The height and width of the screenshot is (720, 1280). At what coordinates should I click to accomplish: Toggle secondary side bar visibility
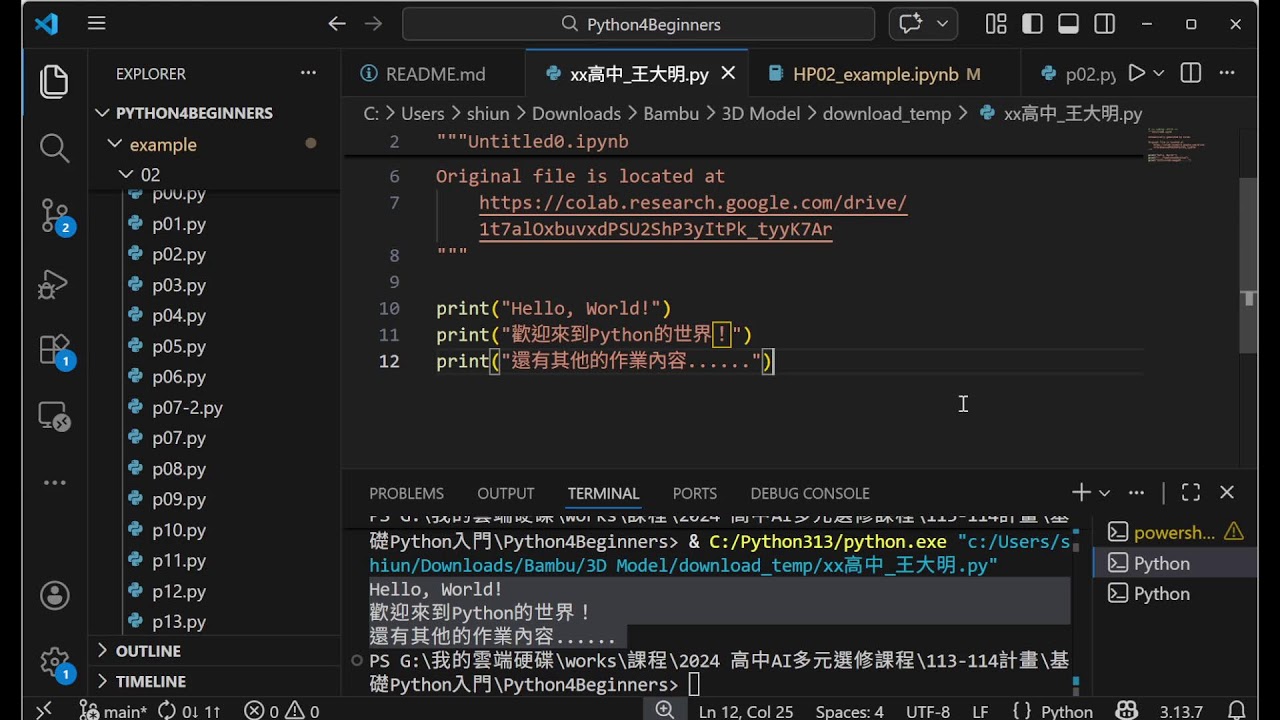tap(1104, 24)
